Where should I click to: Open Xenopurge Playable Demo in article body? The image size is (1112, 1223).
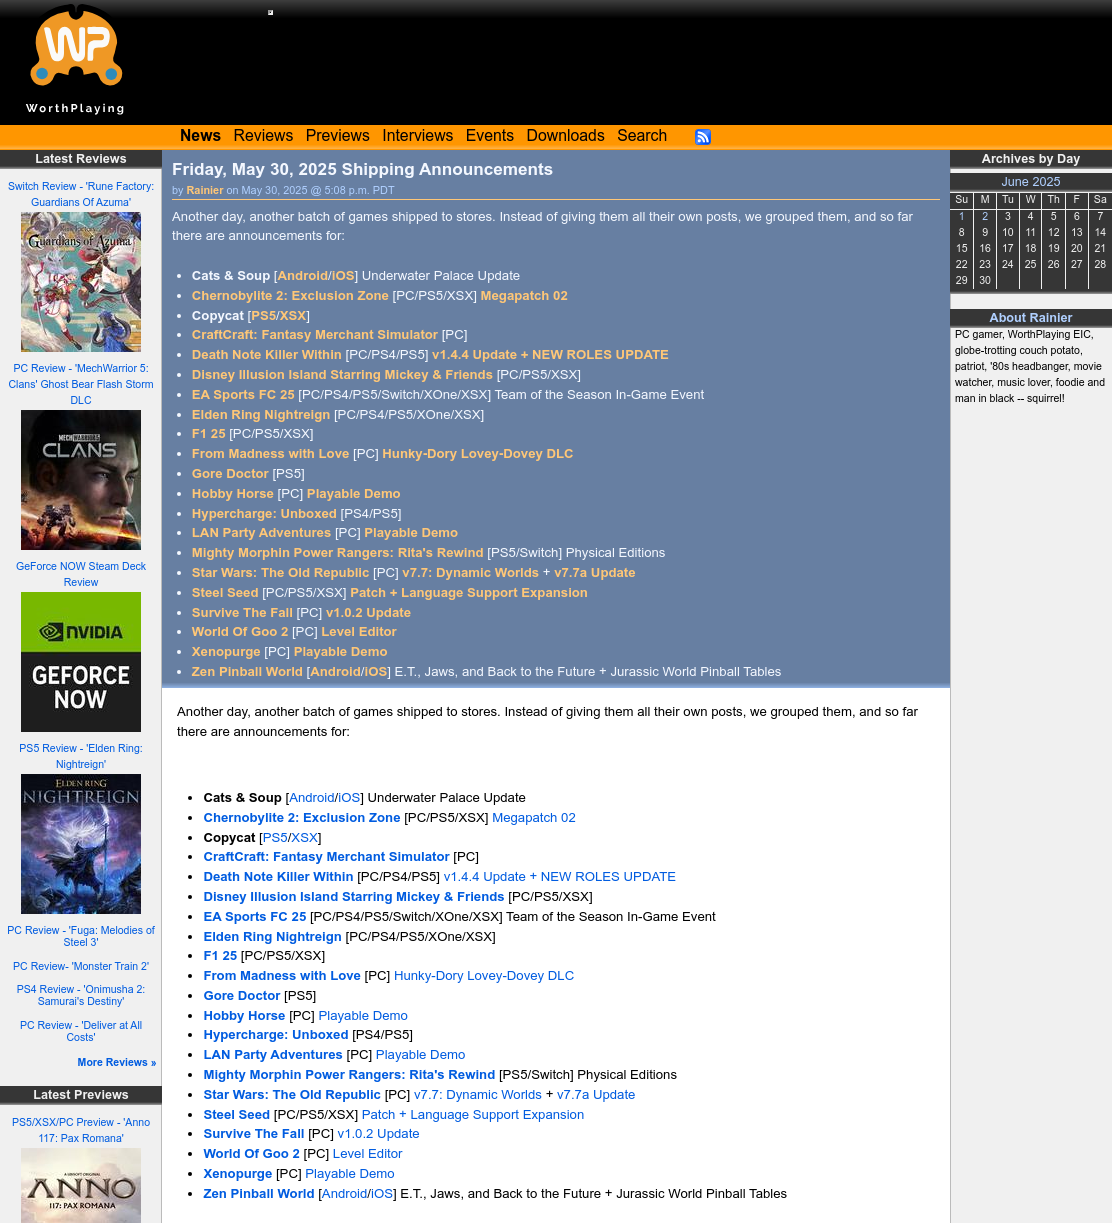[x=350, y=1174]
